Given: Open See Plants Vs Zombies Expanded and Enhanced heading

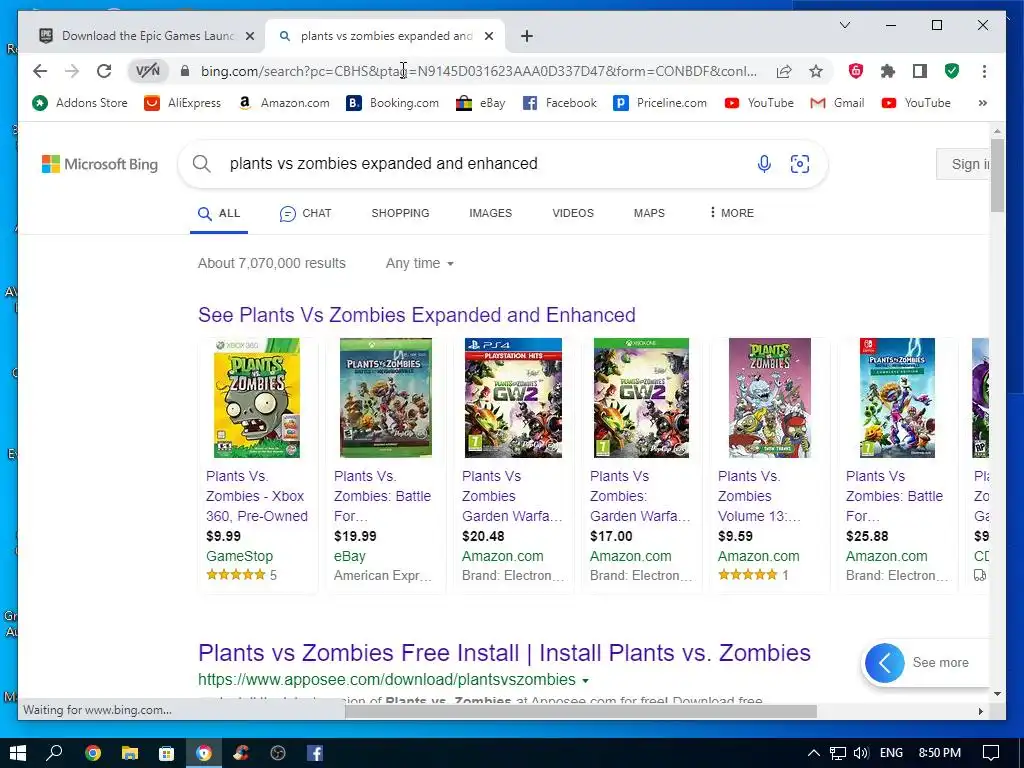Looking at the screenshot, I should tap(417, 315).
